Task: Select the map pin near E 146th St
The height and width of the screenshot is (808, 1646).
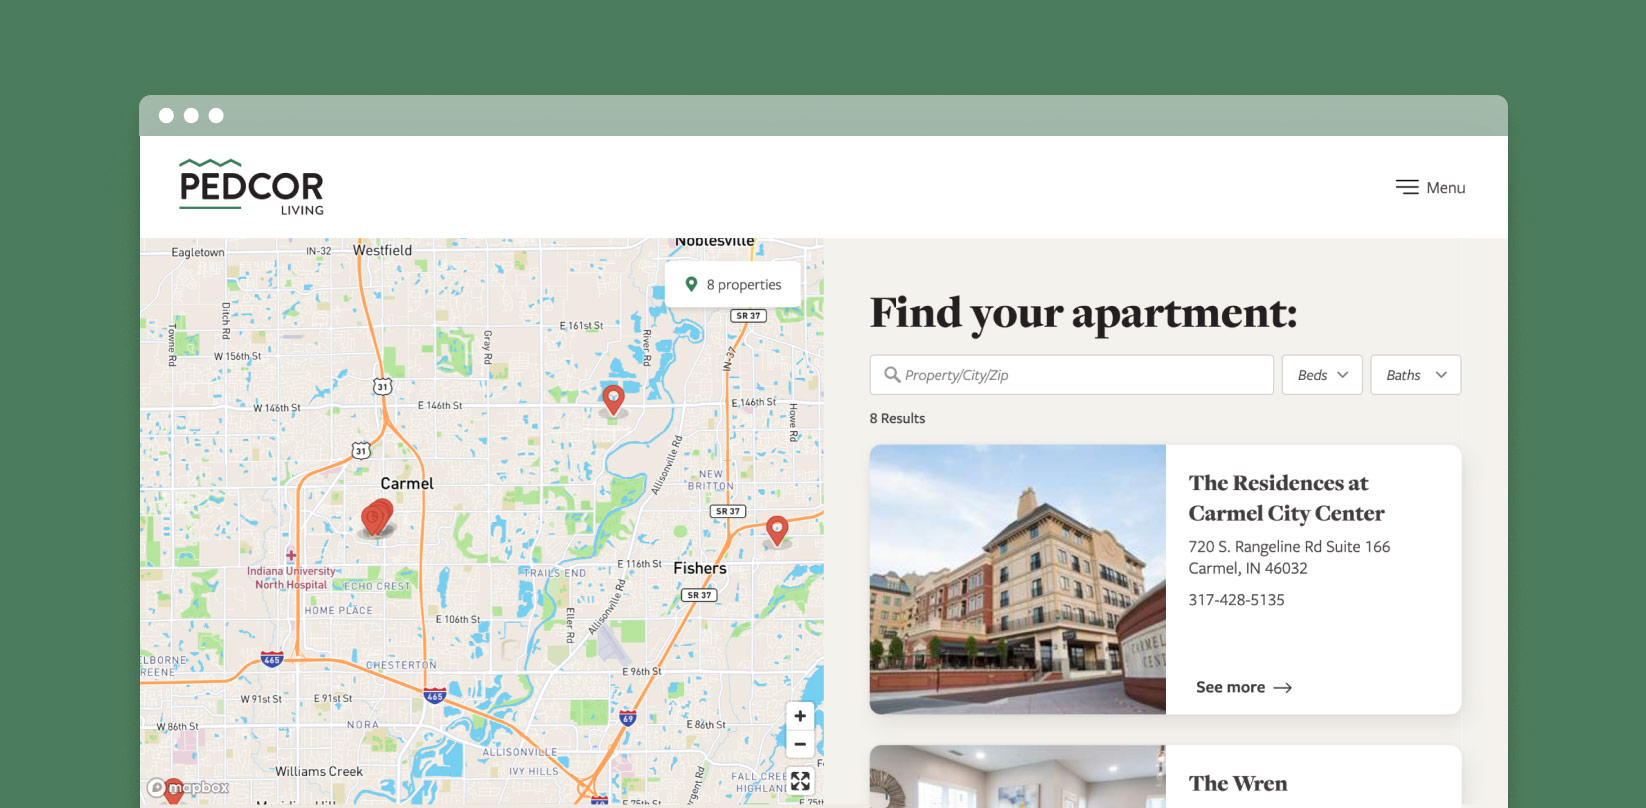Action: coord(613,398)
